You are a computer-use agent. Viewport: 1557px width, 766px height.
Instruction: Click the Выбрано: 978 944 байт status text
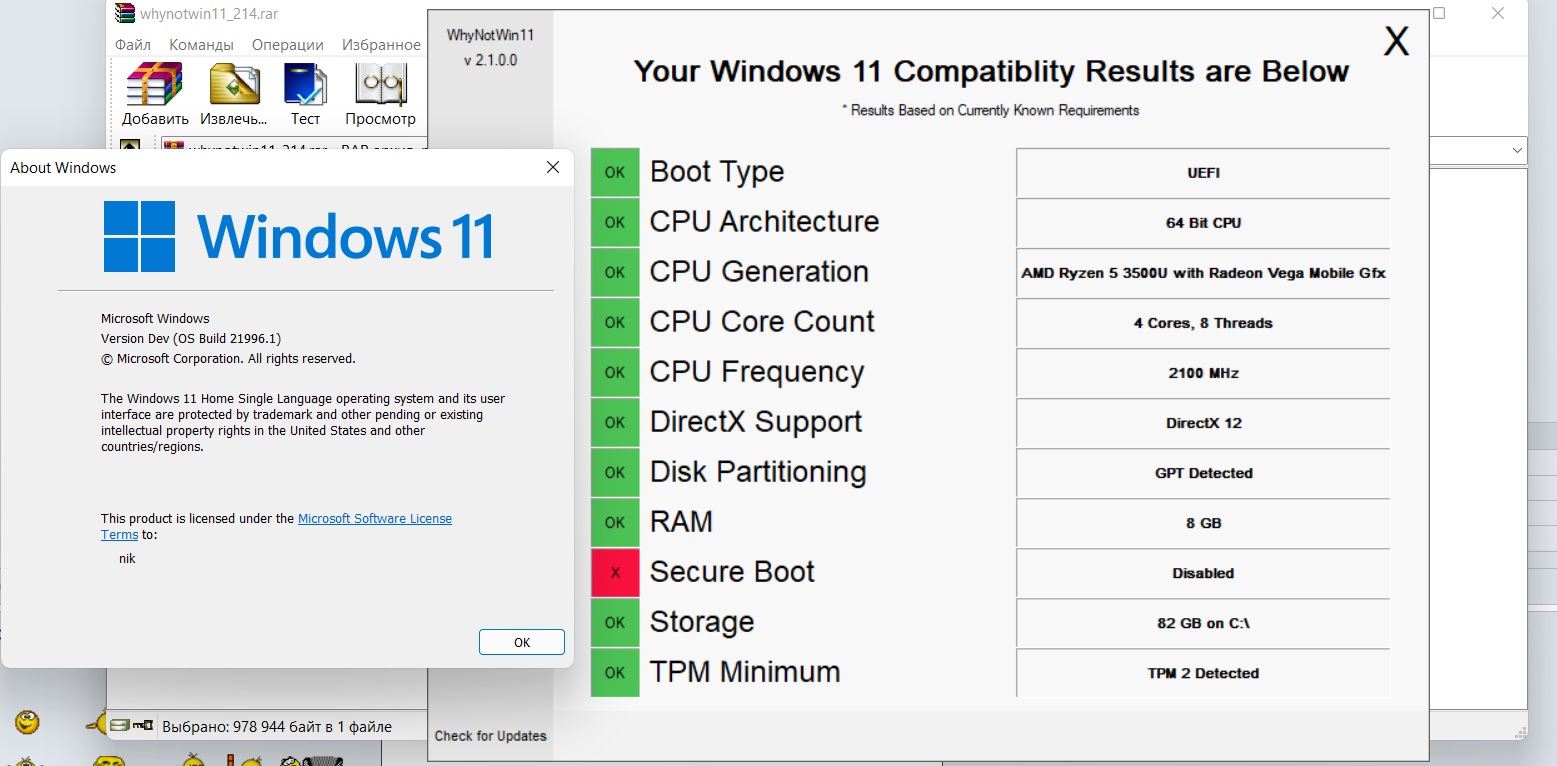[x=277, y=727]
